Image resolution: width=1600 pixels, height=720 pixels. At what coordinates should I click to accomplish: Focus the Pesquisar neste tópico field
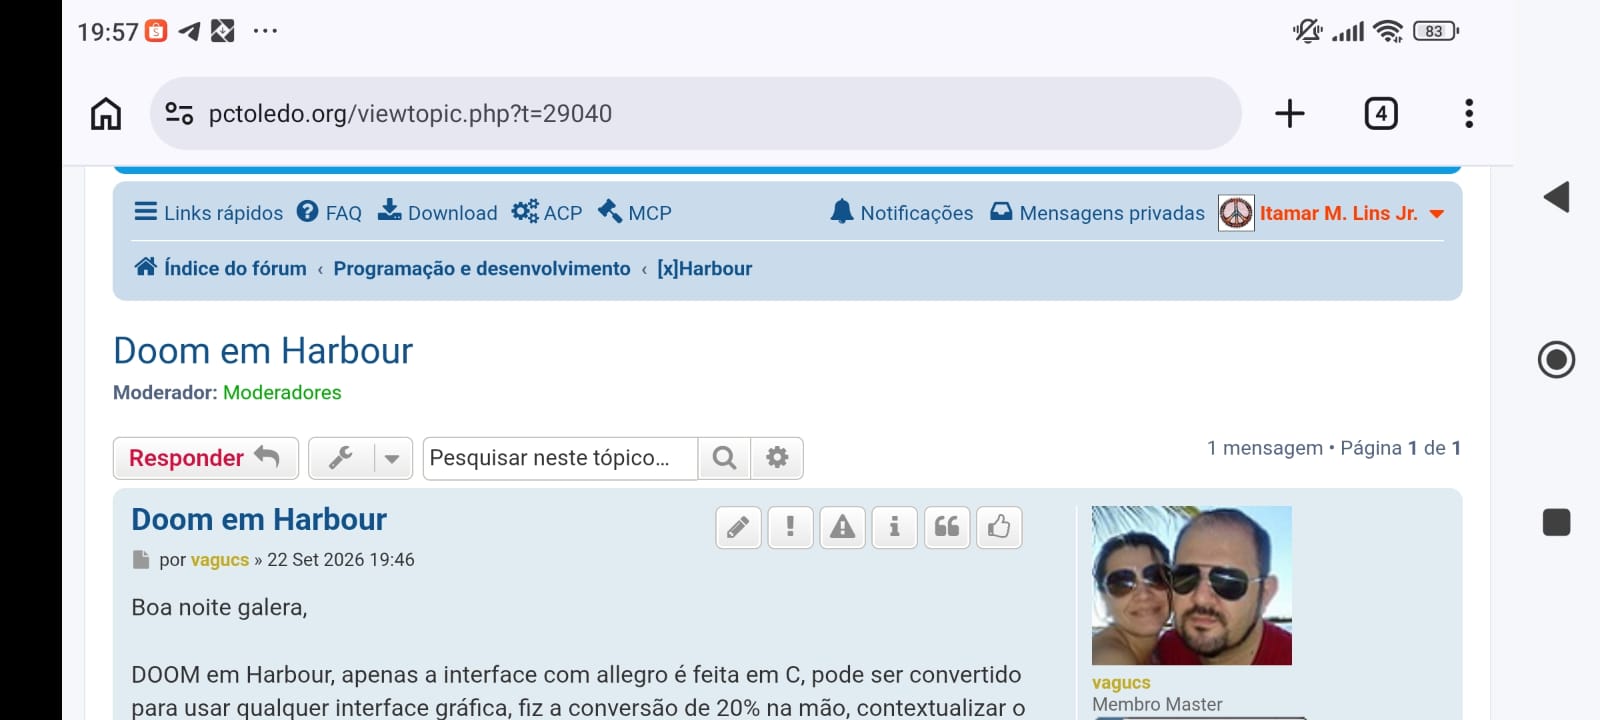(x=560, y=458)
